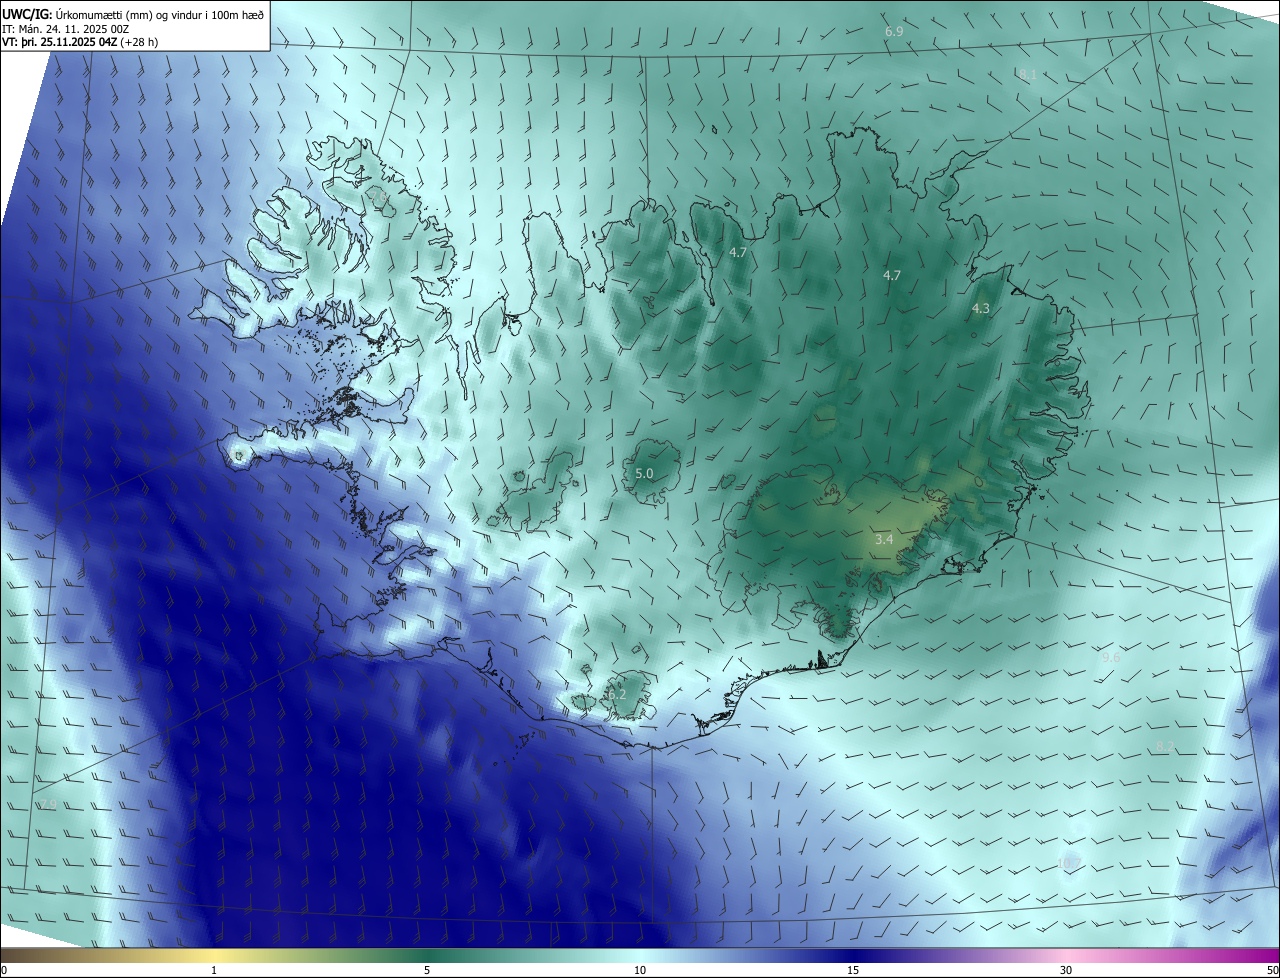
Task: Click the 4.3 value label on the map
Action: coord(981,309)
